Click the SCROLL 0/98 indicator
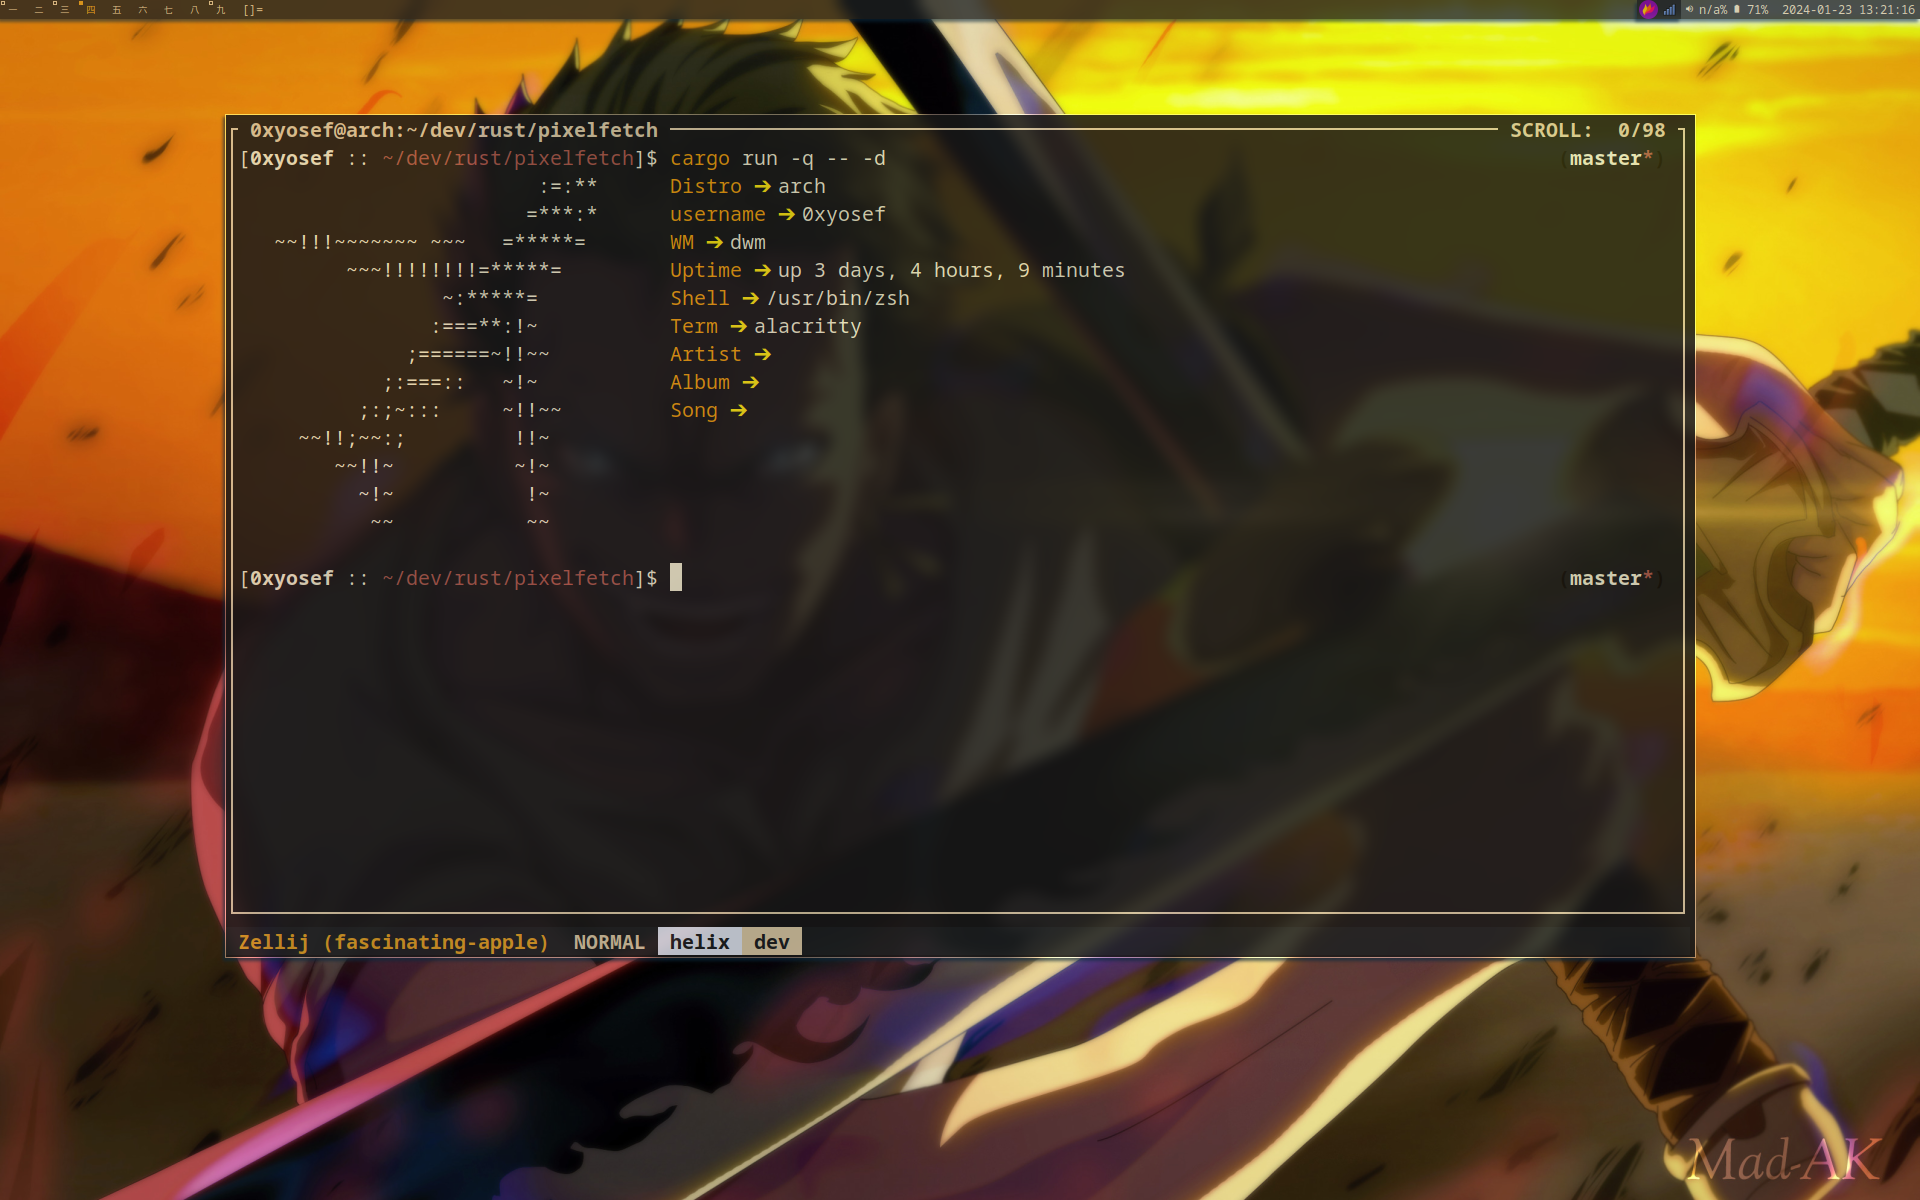This screenshot has width=1920, height=1200. (x=1587, y=130)
